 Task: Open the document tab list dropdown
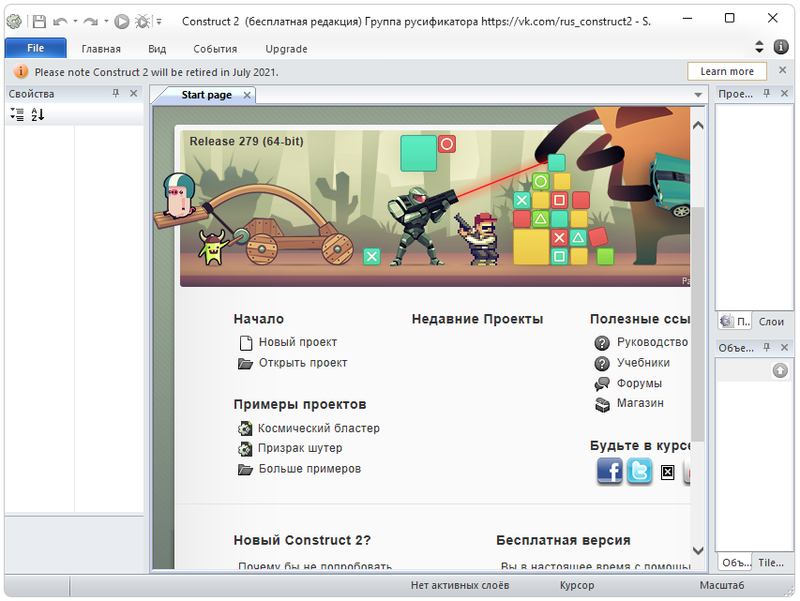698,95
